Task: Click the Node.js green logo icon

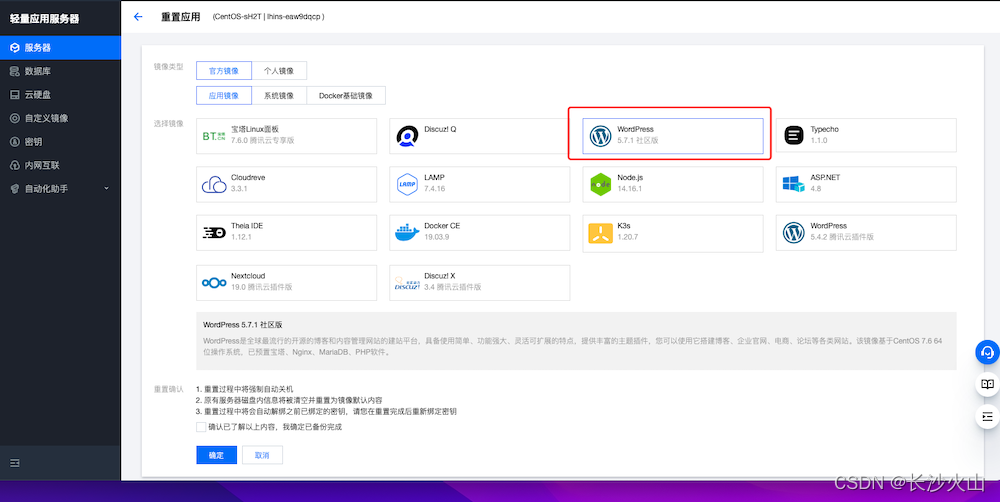Action: point(600,184)
